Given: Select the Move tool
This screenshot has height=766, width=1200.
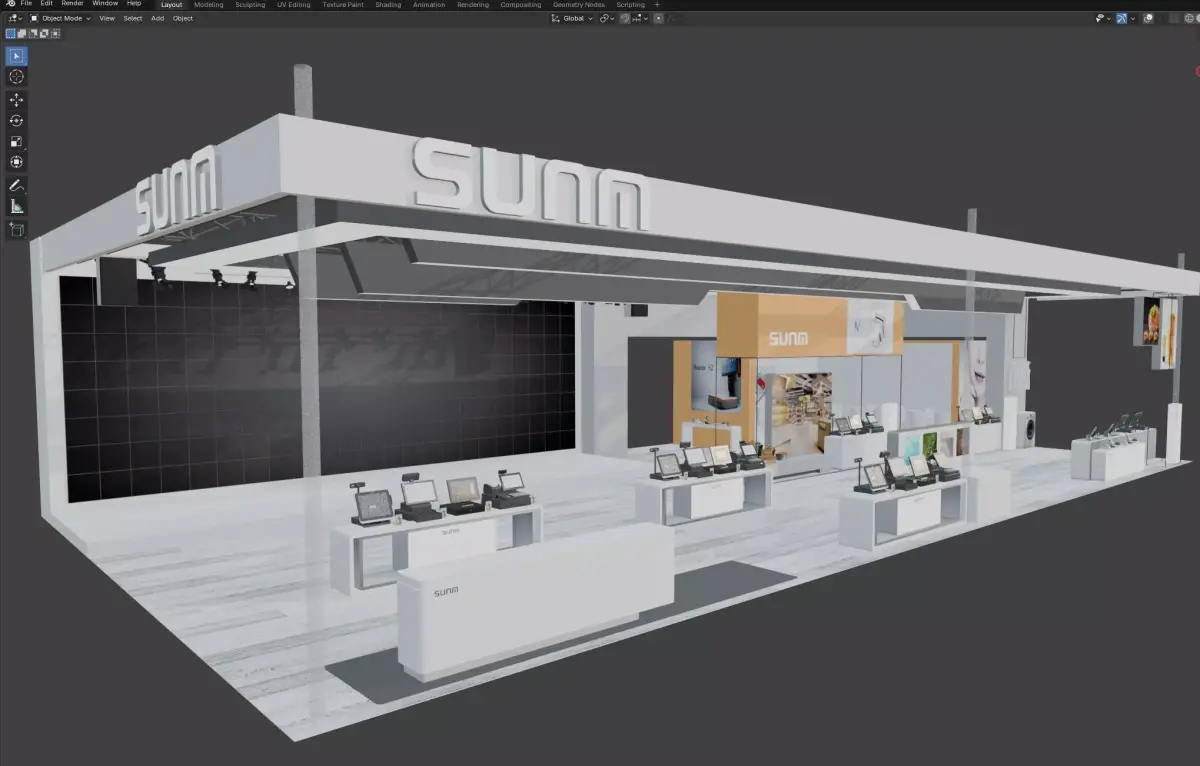Looking at the screenshot, I should pos(17,99).
